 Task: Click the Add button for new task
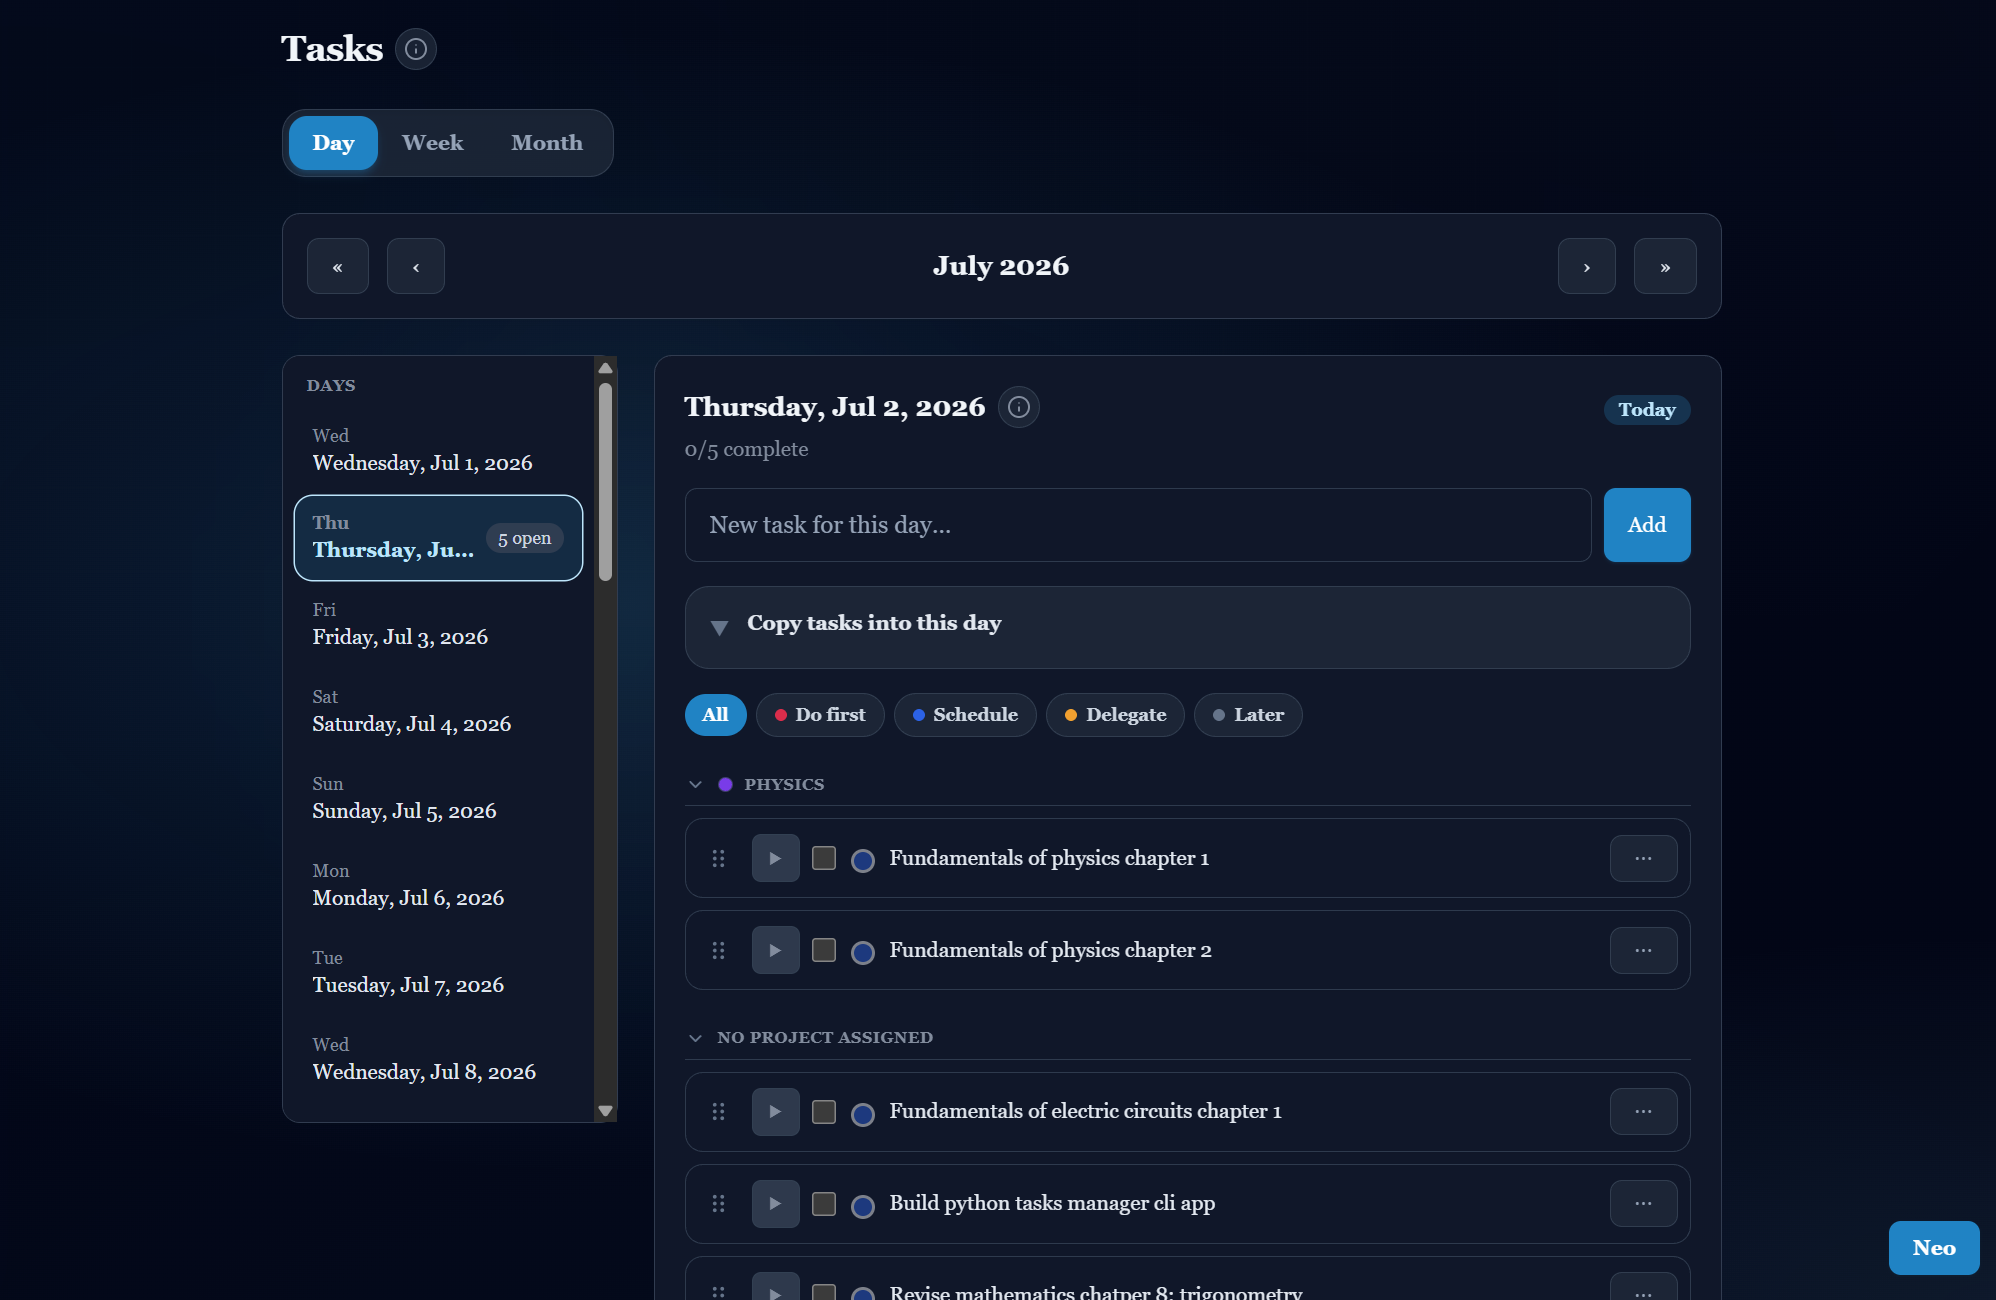pyautogui.click(x=1647, y=525)
